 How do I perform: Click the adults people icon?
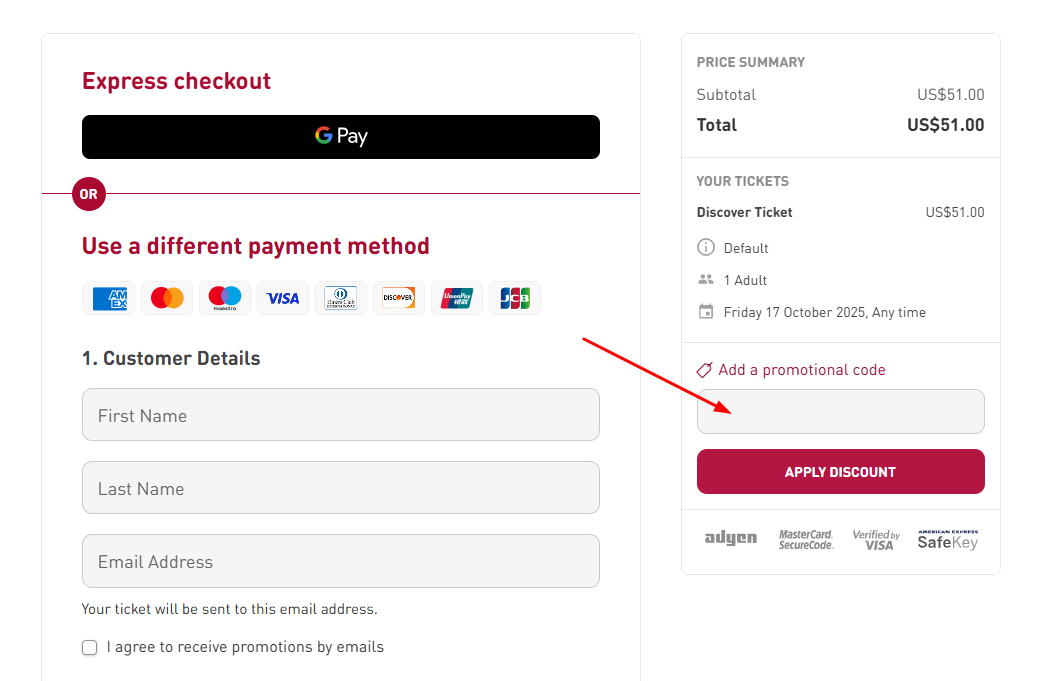[706, 280]
